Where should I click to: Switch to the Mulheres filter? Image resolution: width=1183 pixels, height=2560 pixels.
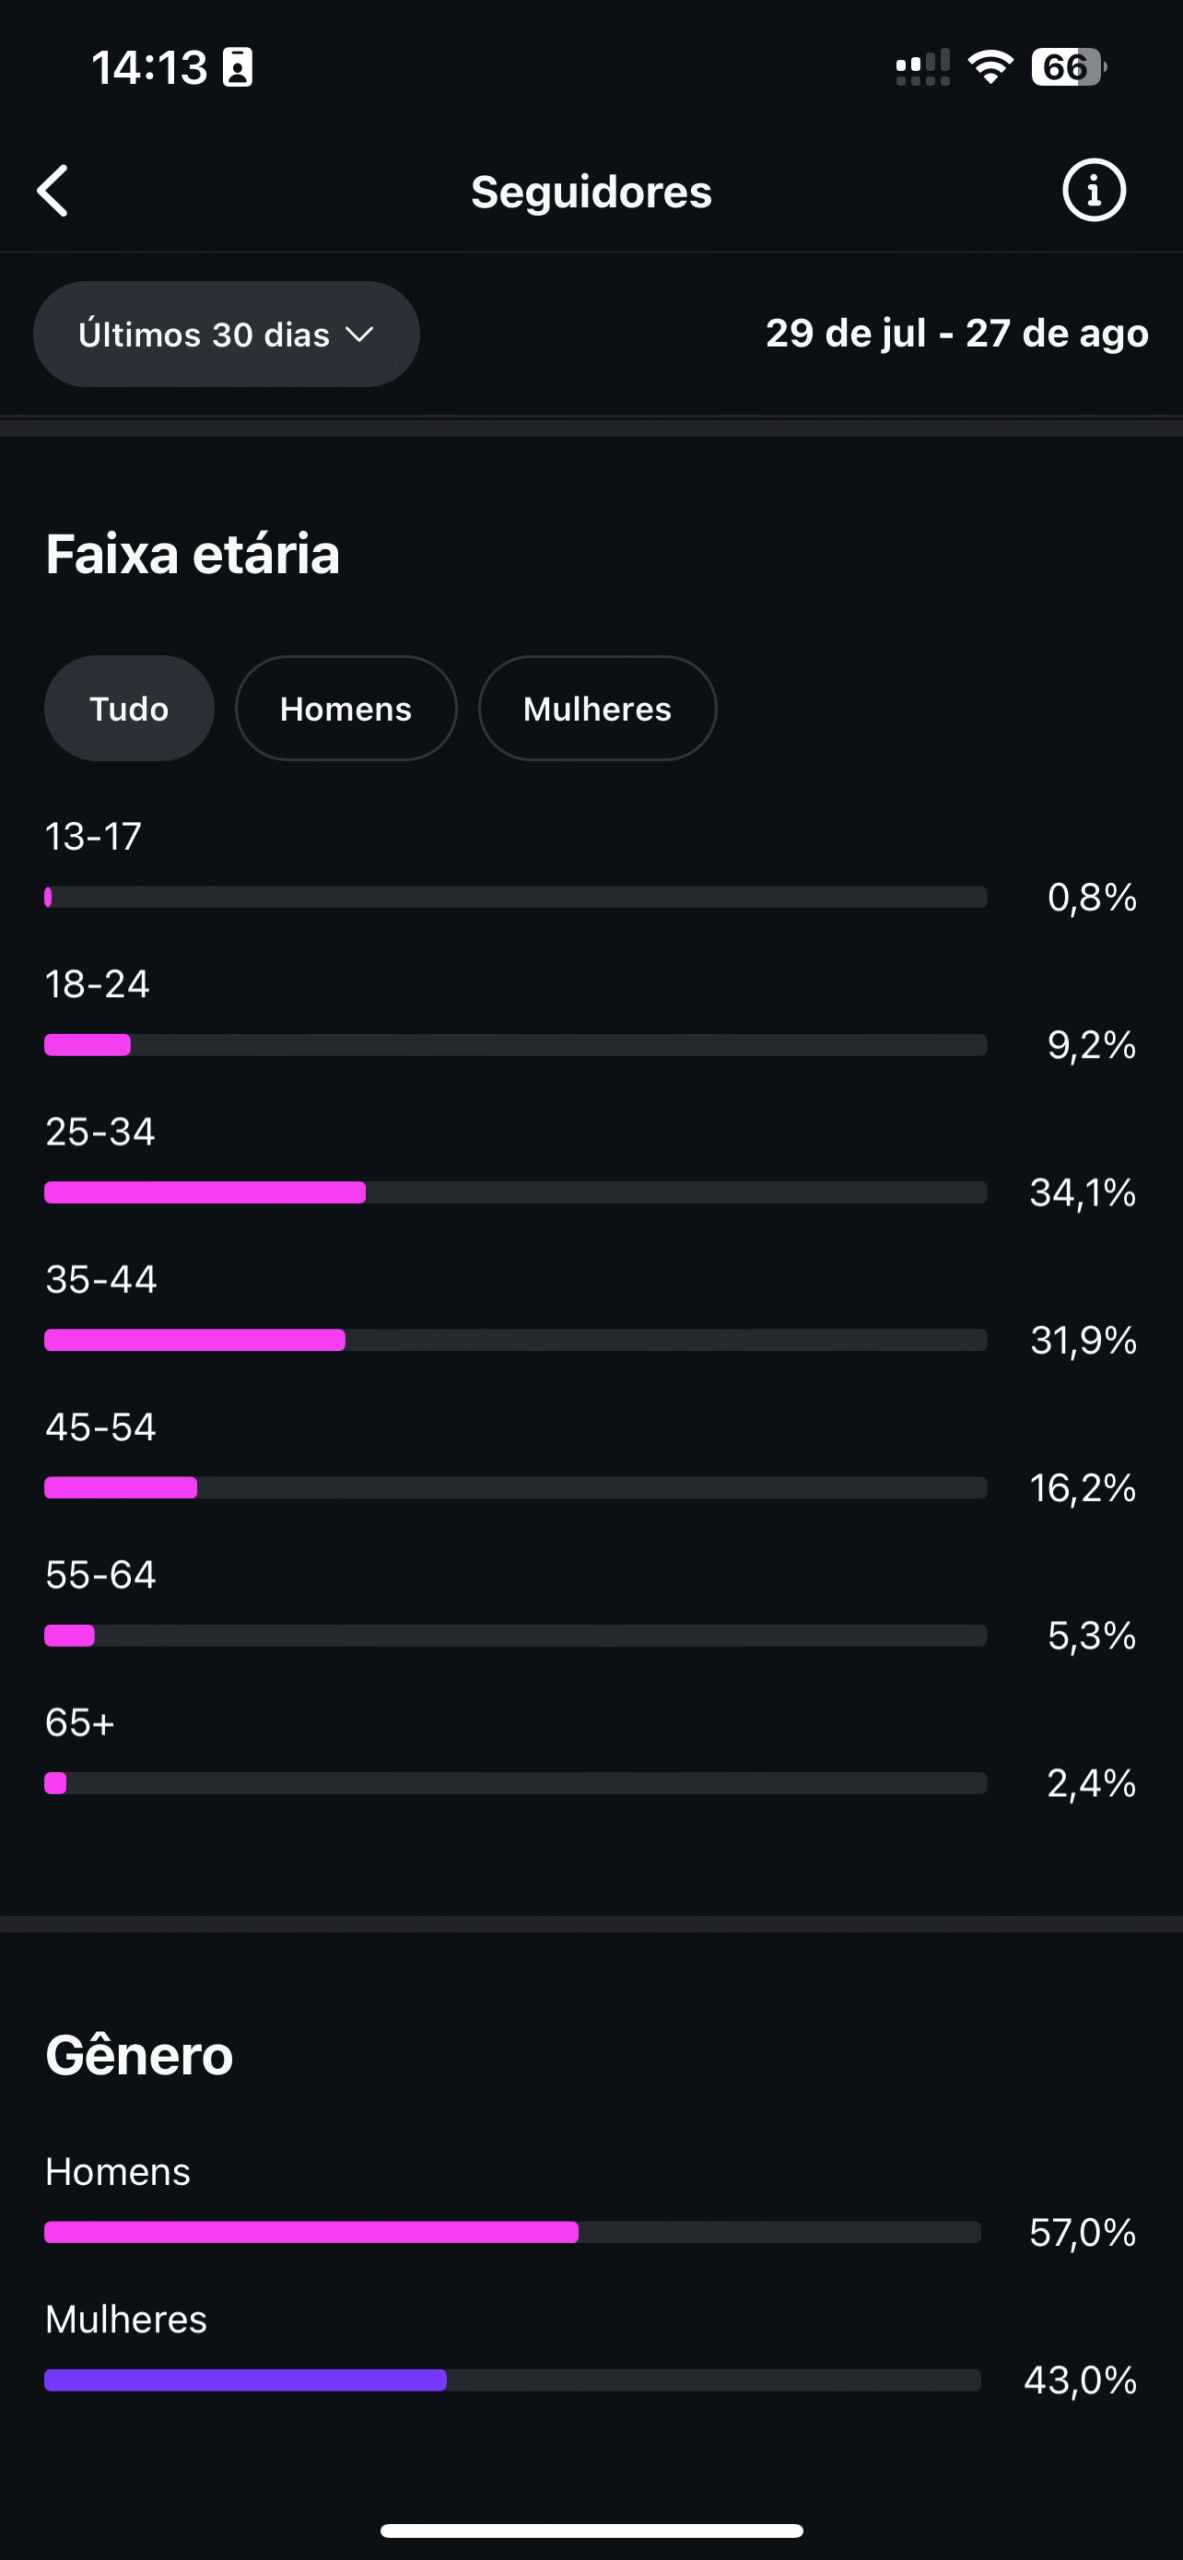[597, 708]
